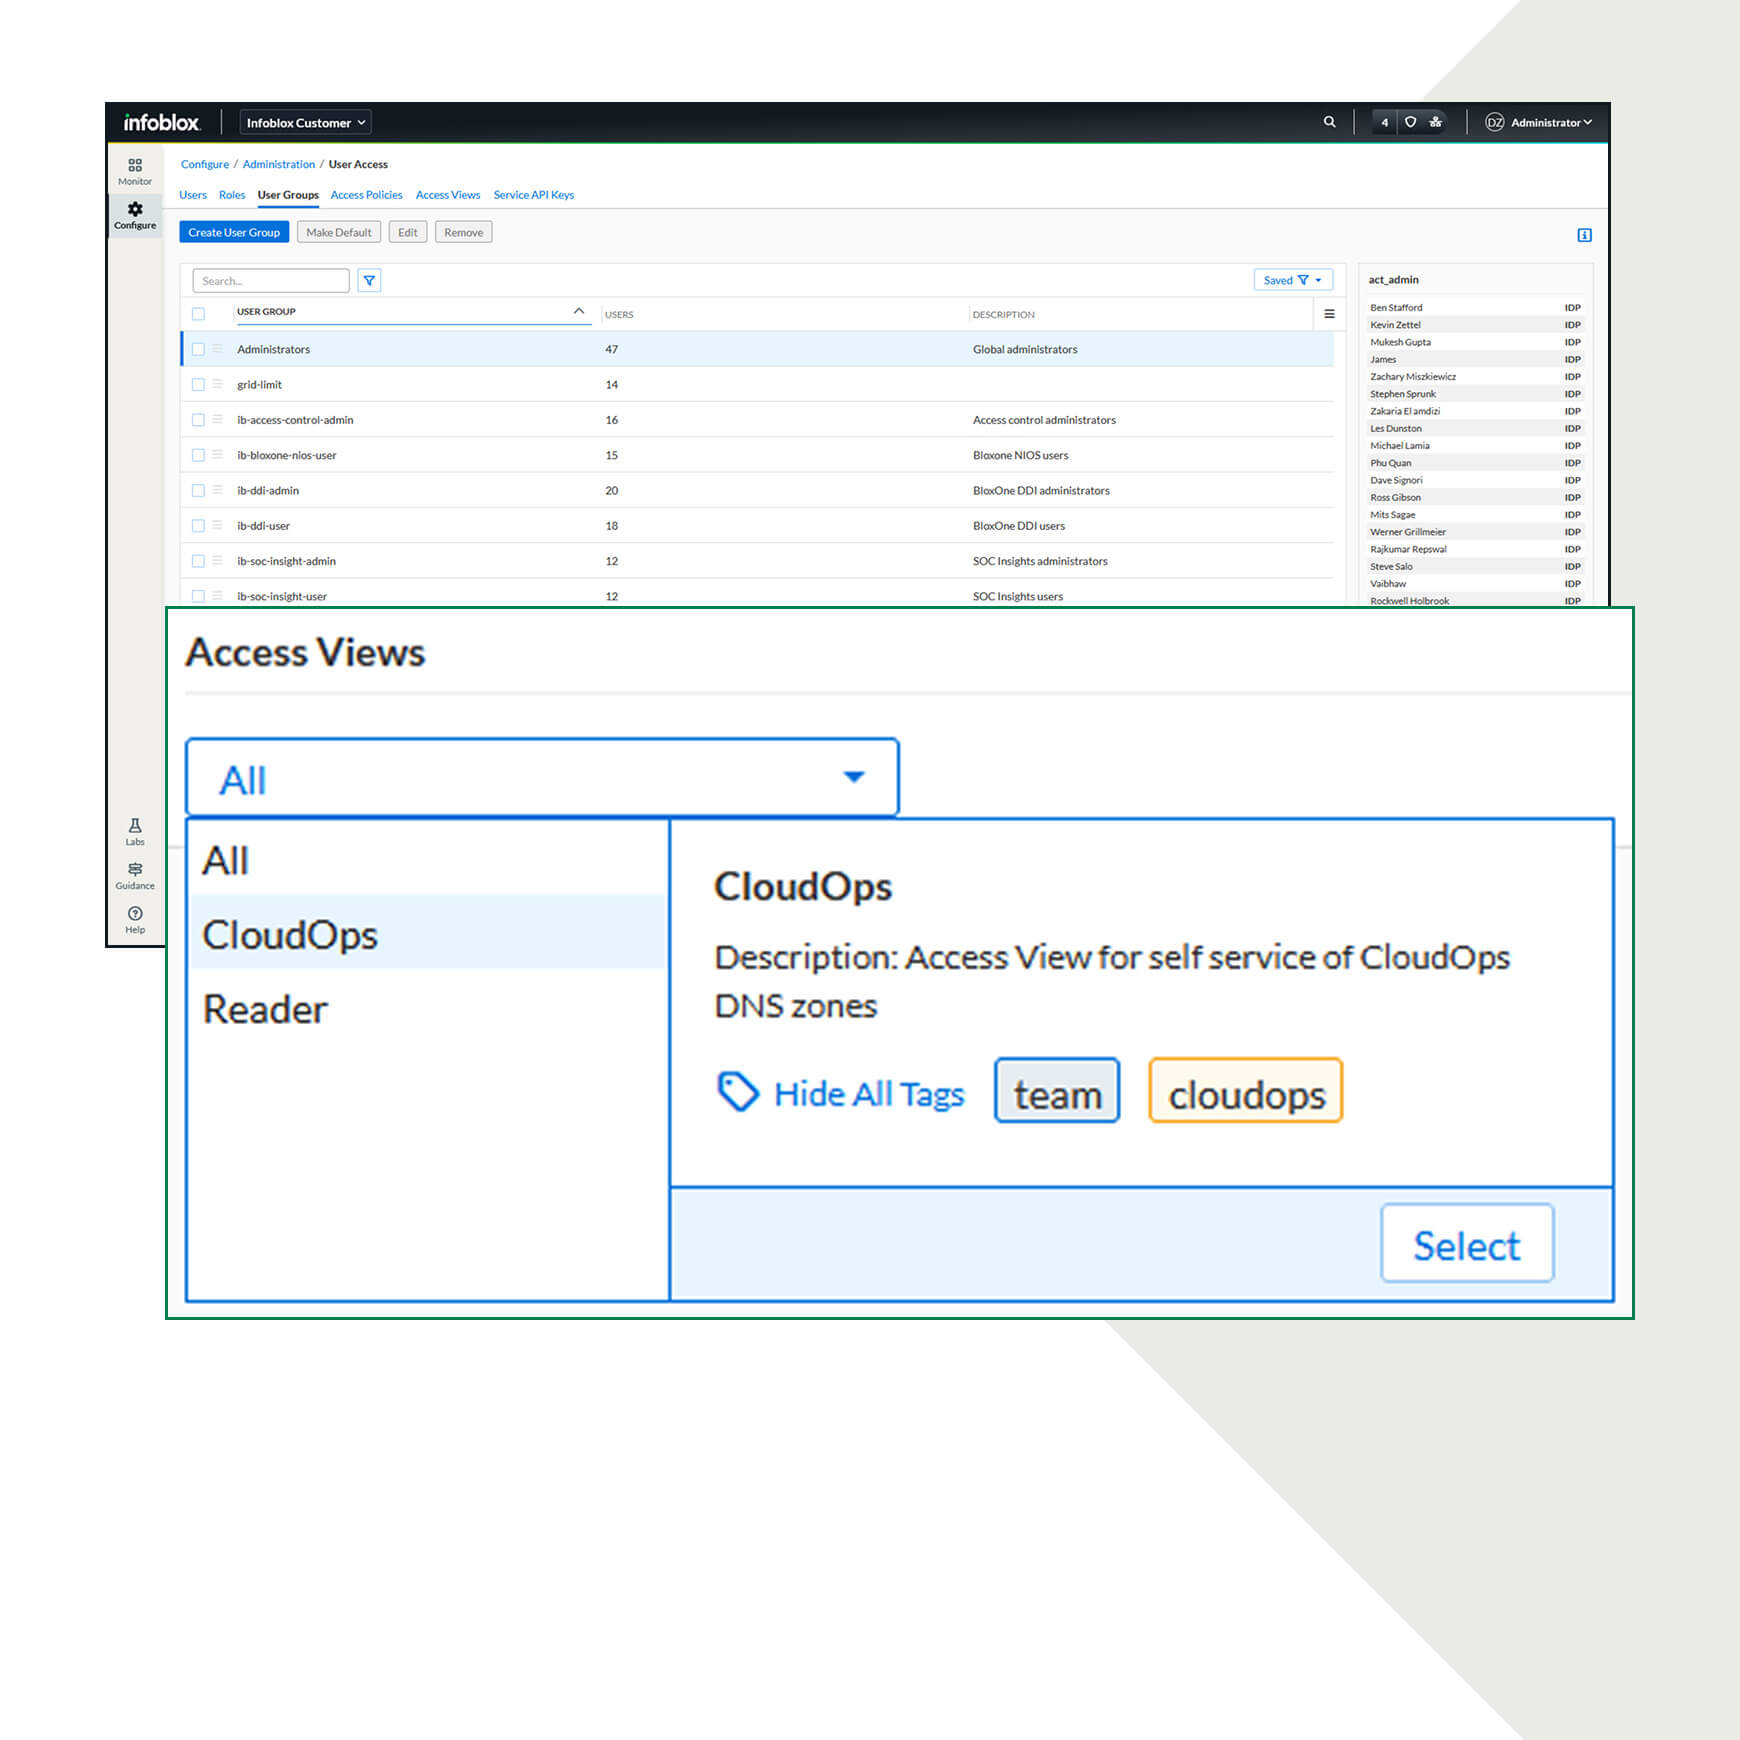Image resolution: width=1740 pixels, height=1740 pixels.
Task: Check the grid-limit group checkbox
Action: [x=198, y=384]
